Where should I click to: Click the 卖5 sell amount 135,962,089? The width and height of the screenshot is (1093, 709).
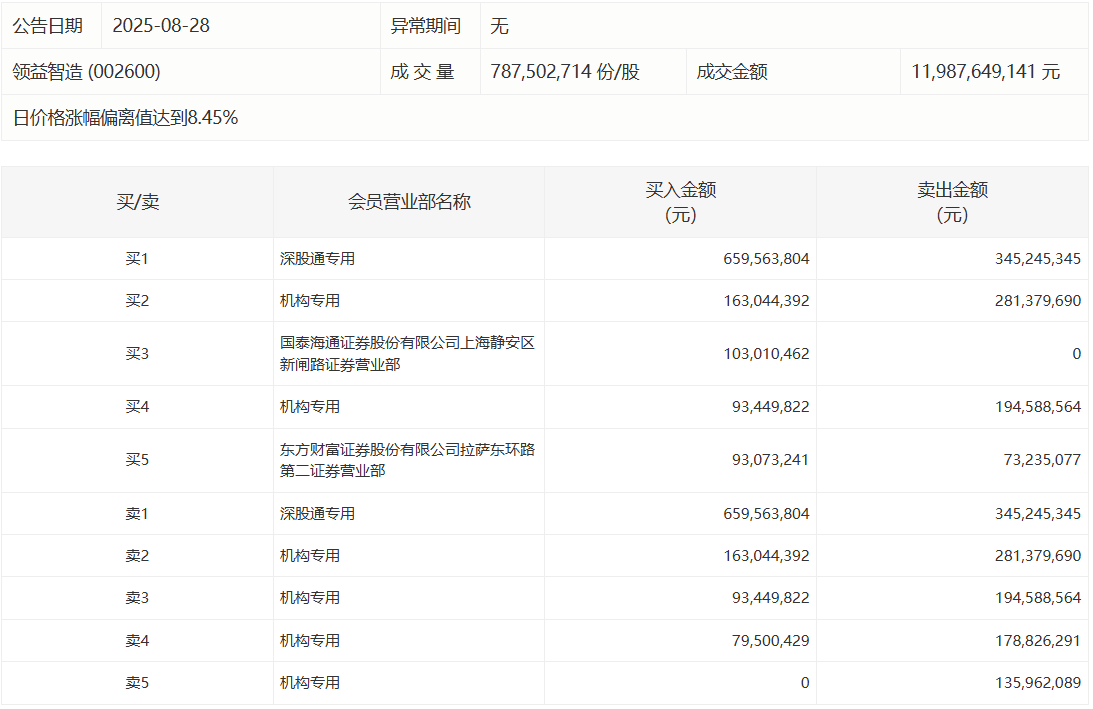point(1034,683)
